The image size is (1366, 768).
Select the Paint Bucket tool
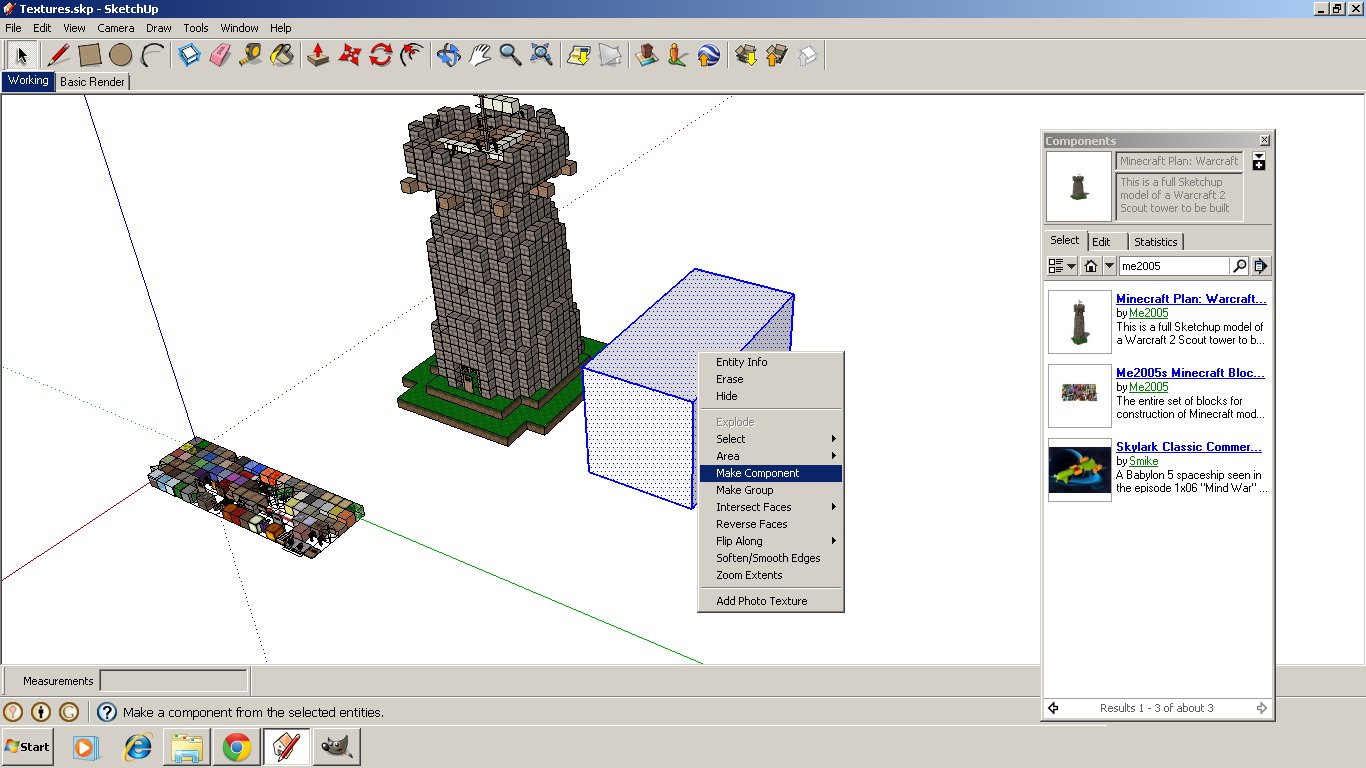click(x=283, y=55)
